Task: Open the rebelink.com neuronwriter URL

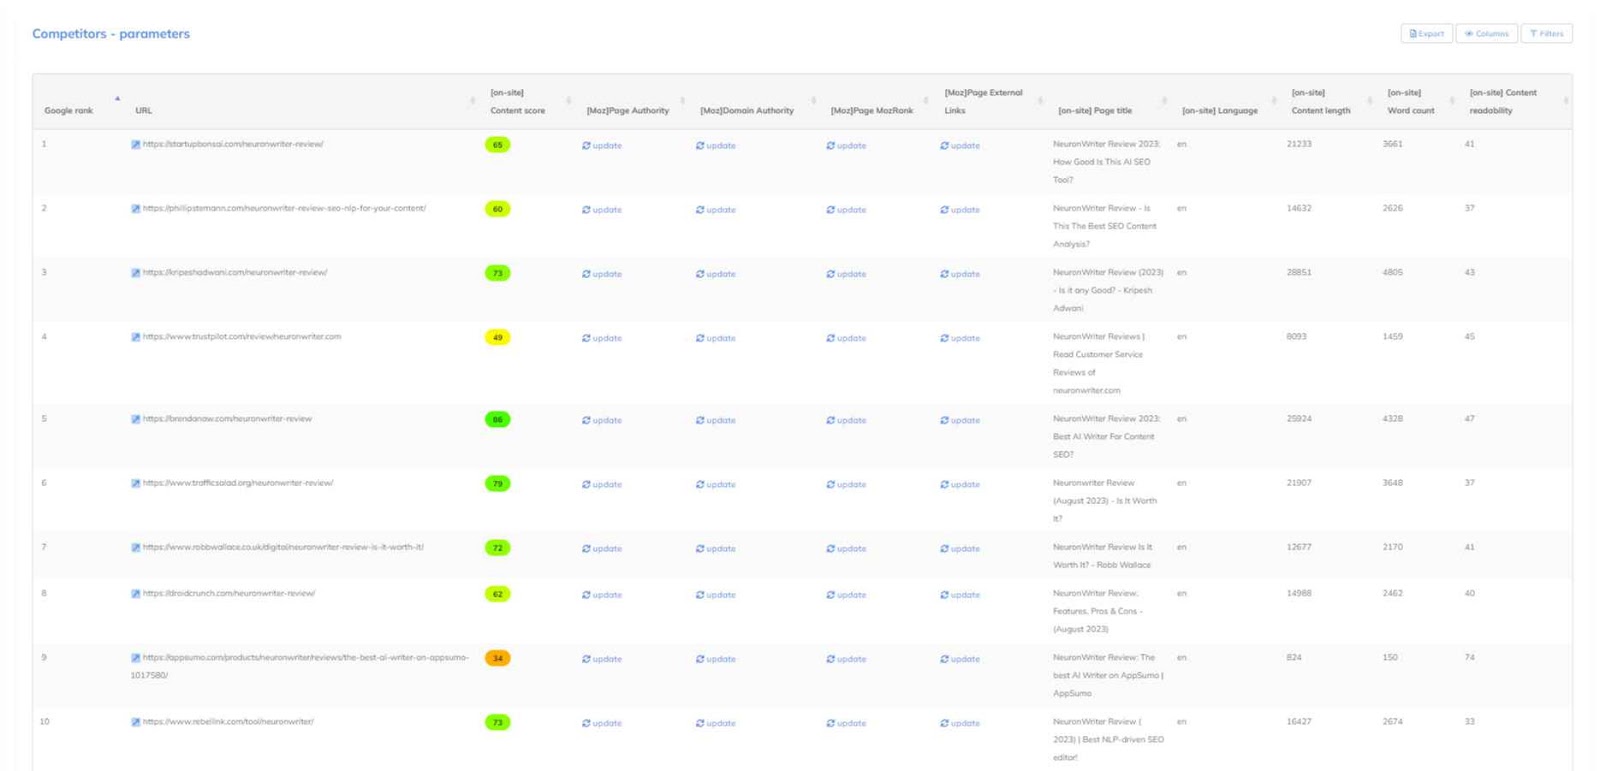Action: (228, 722)
